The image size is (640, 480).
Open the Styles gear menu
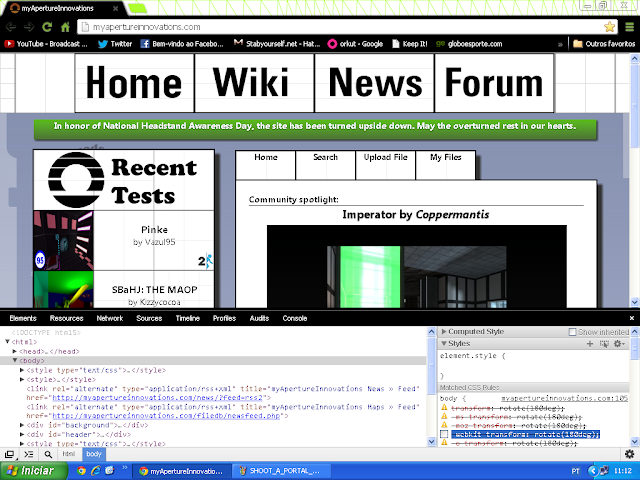619,344
